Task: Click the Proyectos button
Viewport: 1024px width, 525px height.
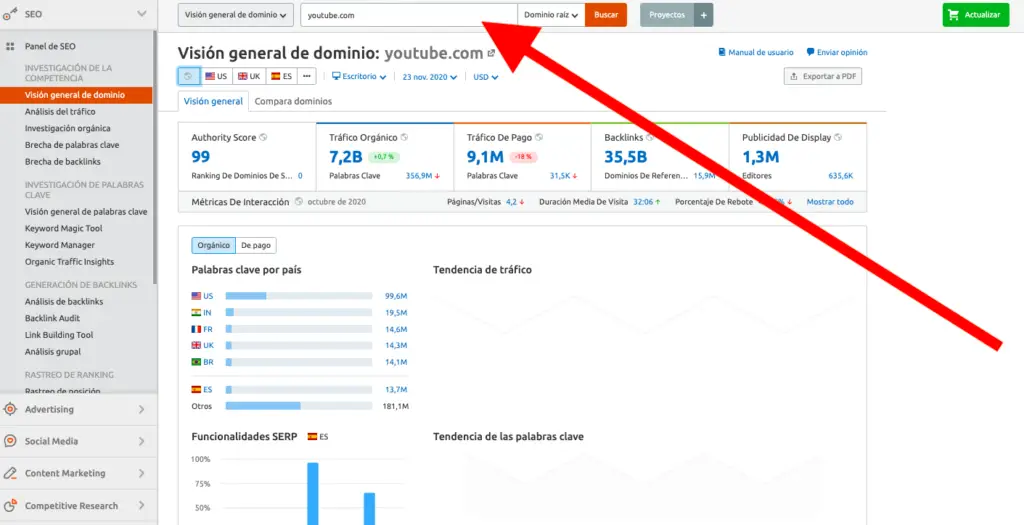Action: tap(667, 14)
